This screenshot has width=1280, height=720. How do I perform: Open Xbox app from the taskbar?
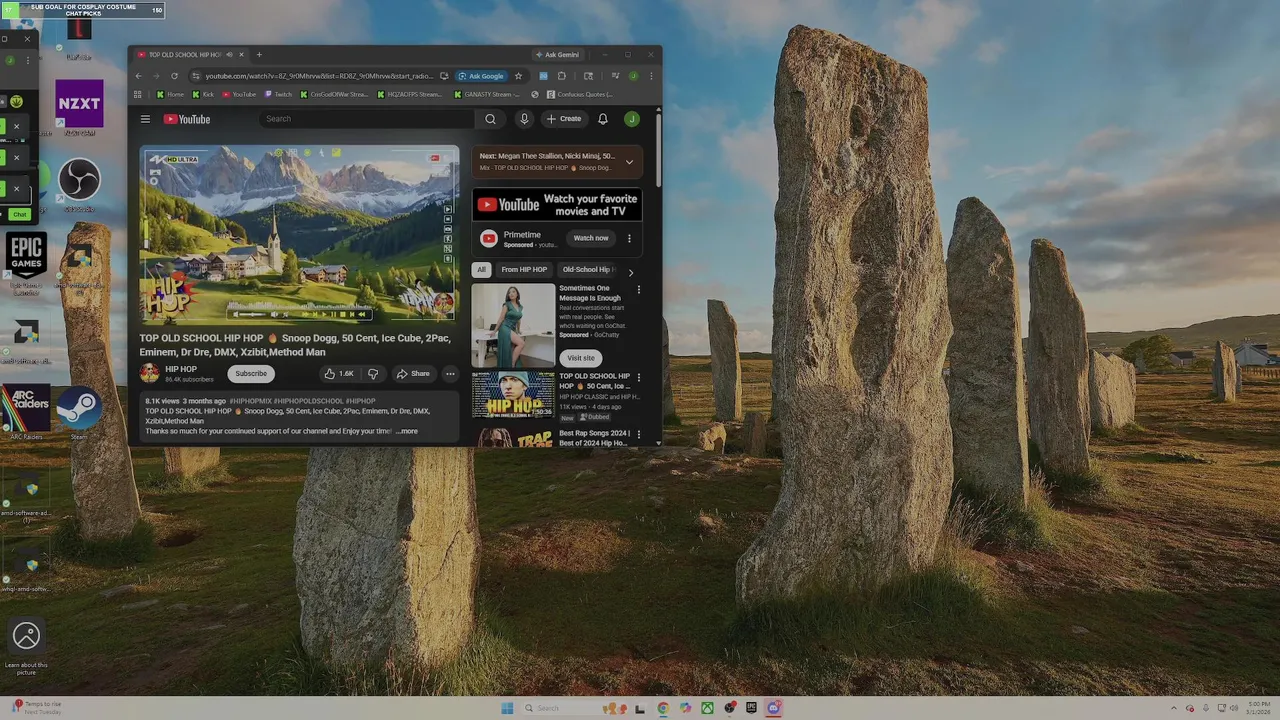[x=707, y=708]
